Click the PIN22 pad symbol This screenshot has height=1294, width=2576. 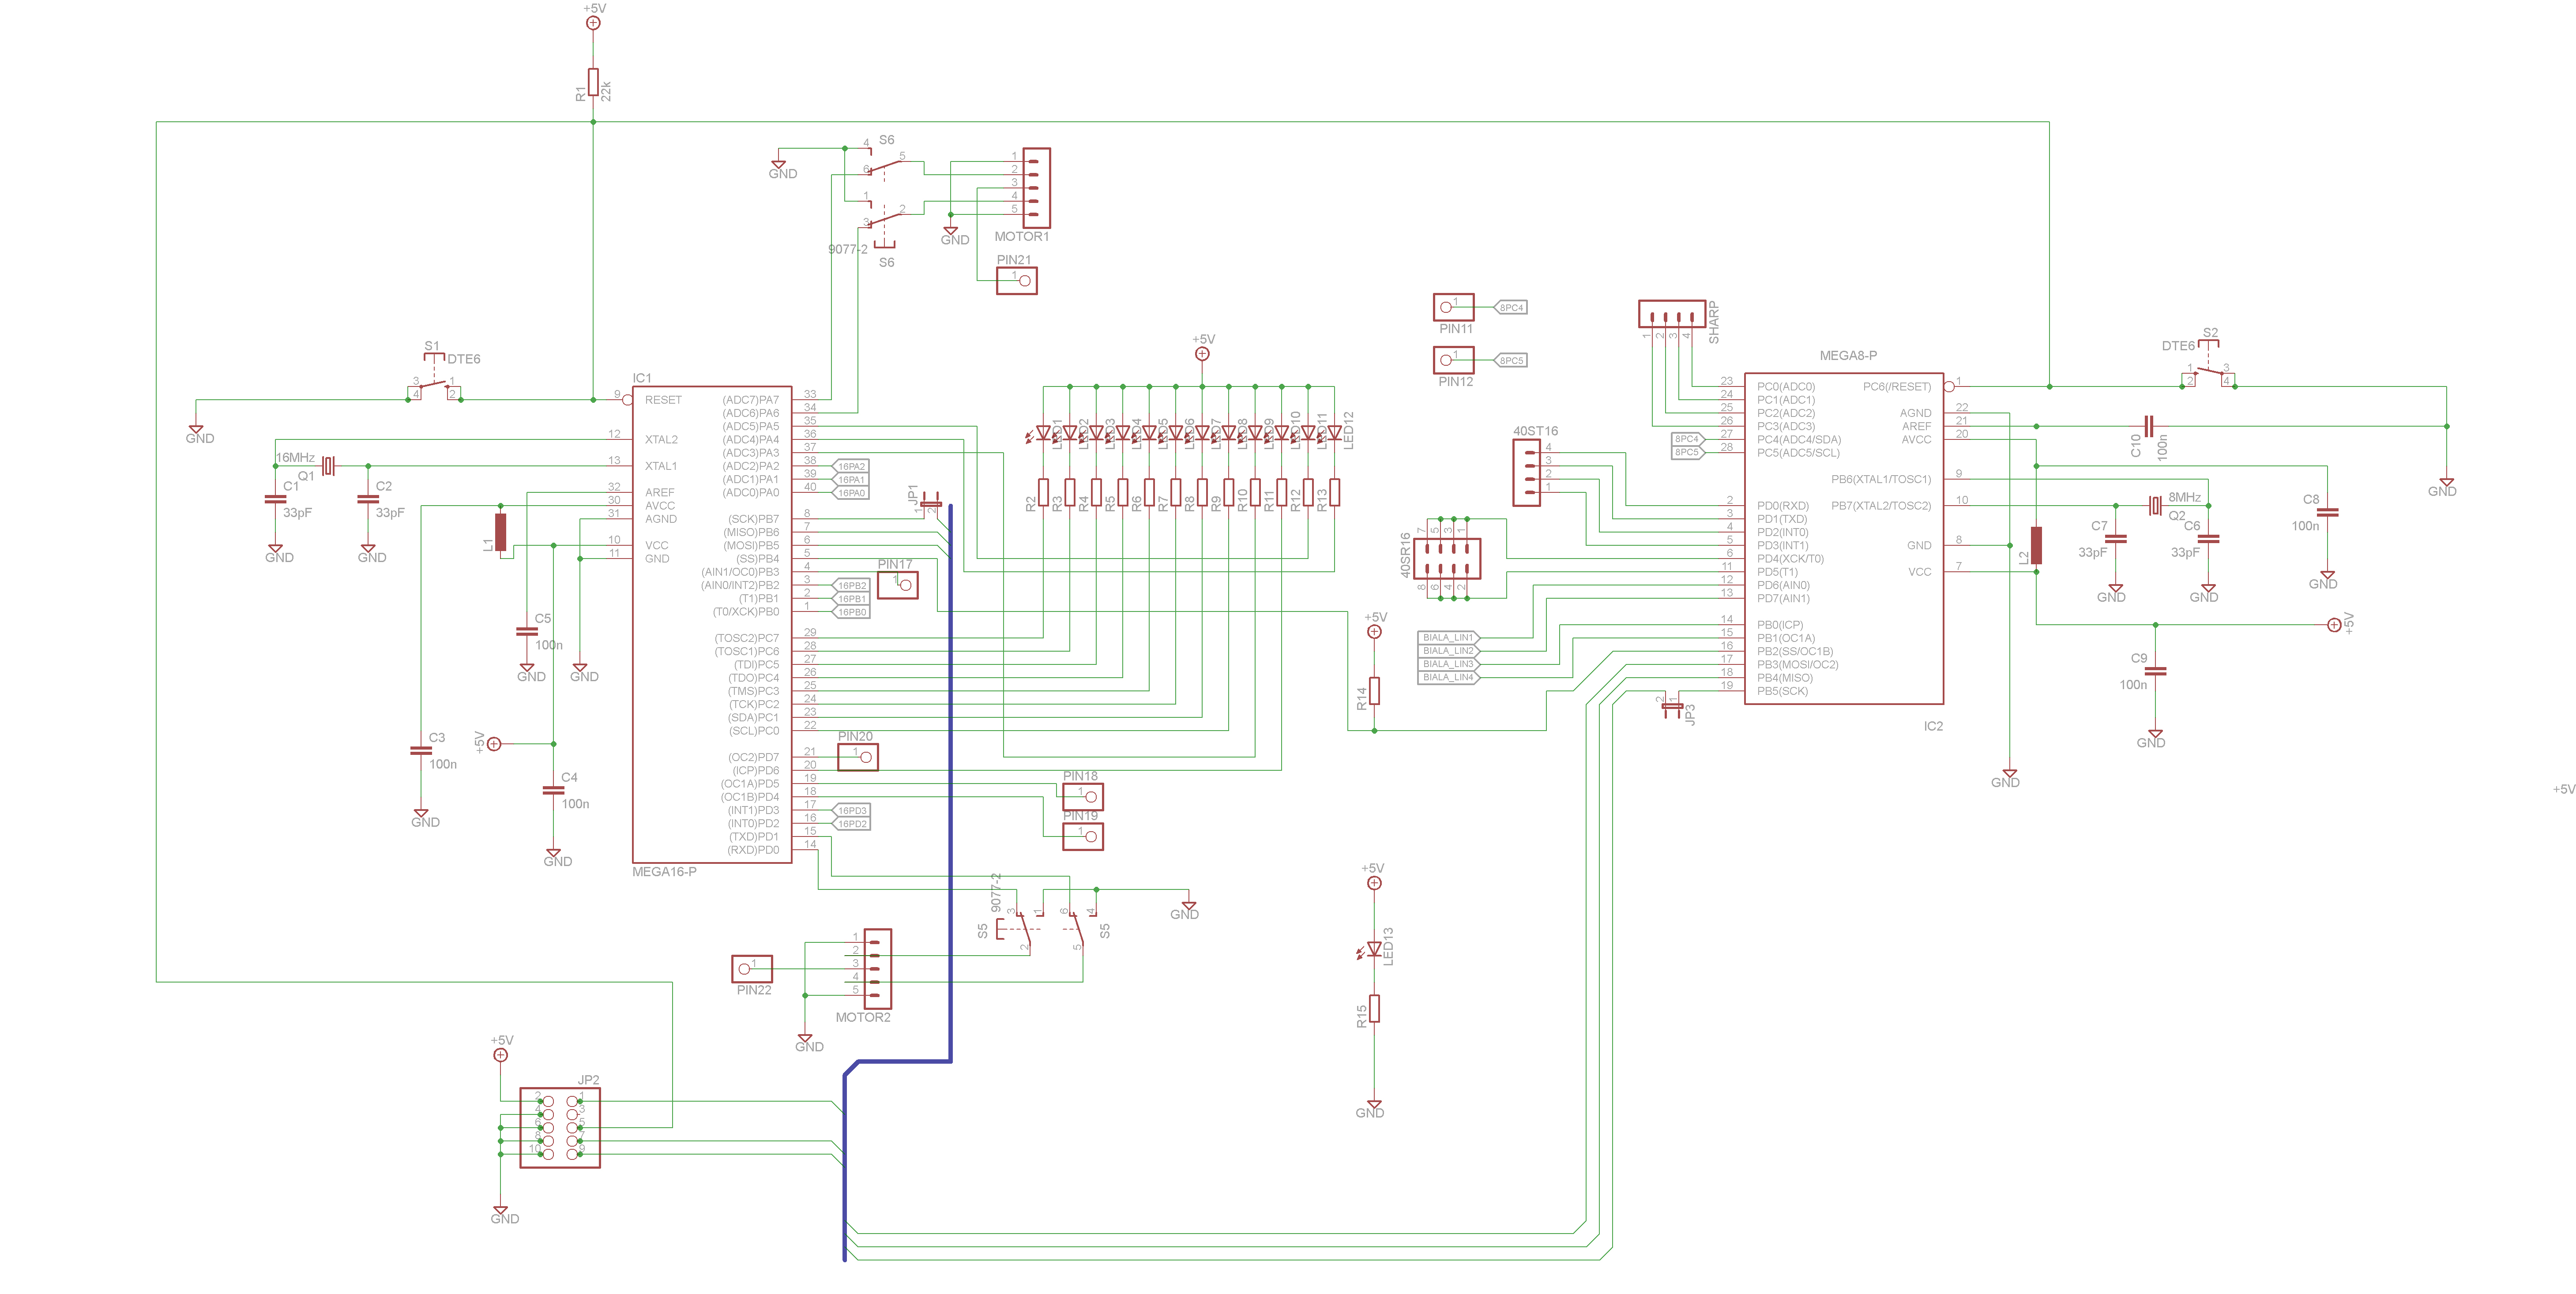[x=752, y=969]
